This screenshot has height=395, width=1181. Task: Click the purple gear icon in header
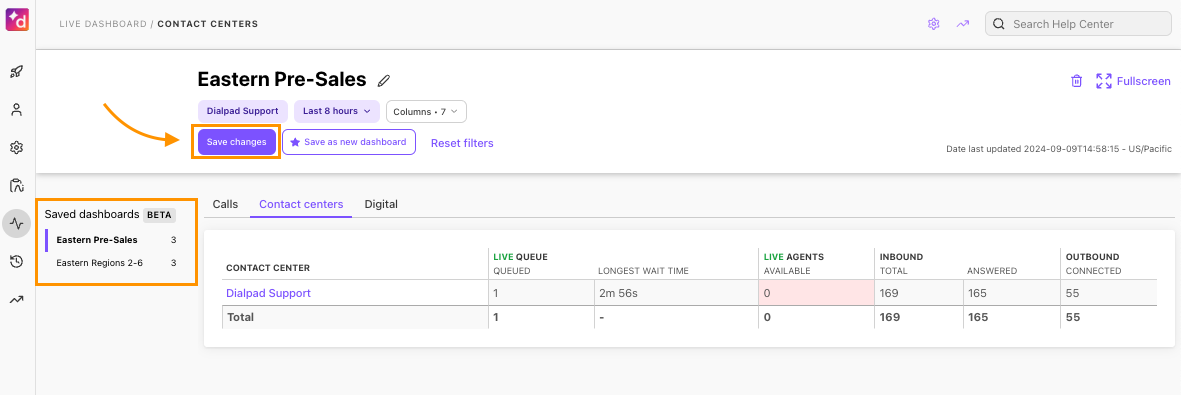pyautogui.click(x=934, y=24)
